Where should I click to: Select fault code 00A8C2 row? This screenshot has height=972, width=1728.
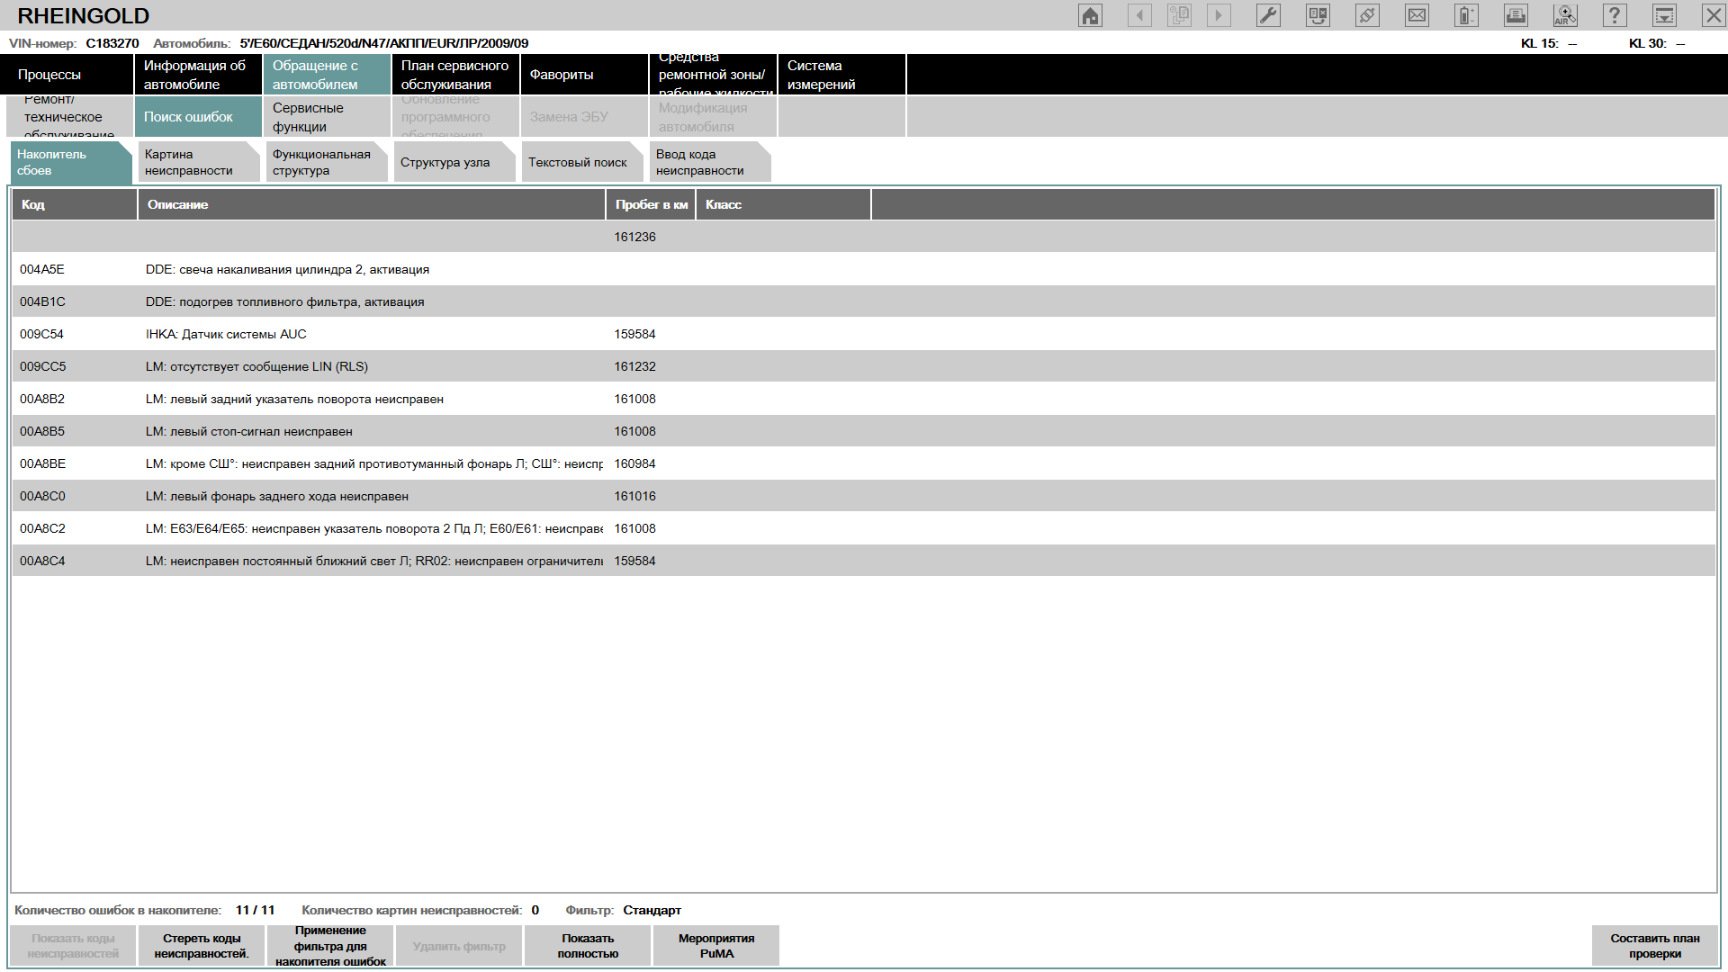[864, 529]
